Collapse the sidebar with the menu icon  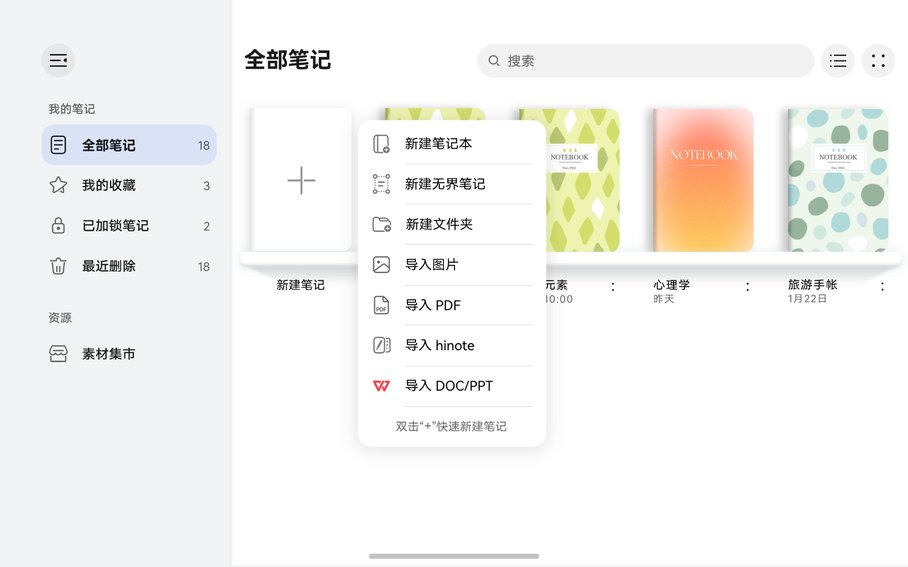58,60
